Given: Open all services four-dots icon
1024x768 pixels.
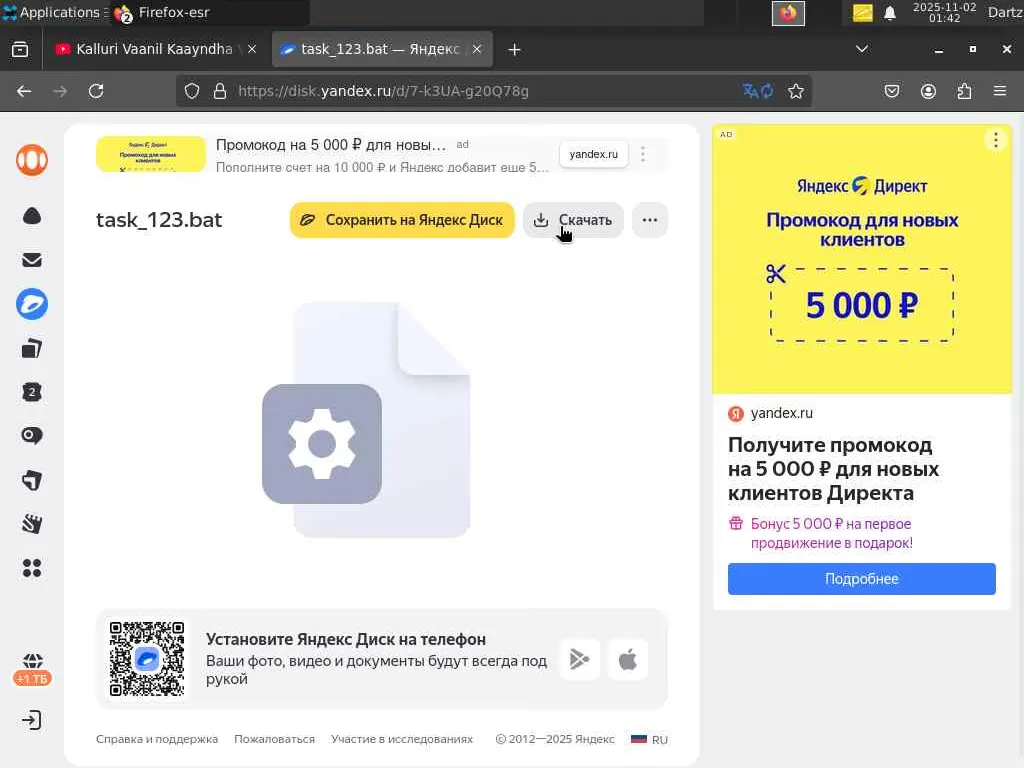Looking at the screenshot, I should tap(32, 568).
